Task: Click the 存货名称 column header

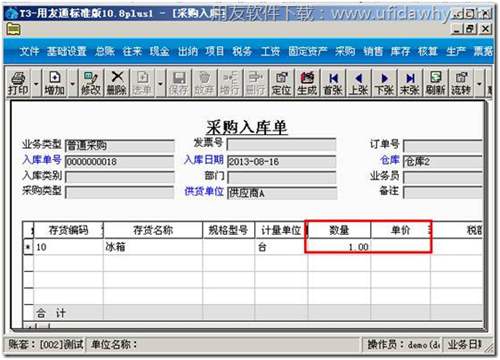Action: pyautogui.click(x=153, y=230)
